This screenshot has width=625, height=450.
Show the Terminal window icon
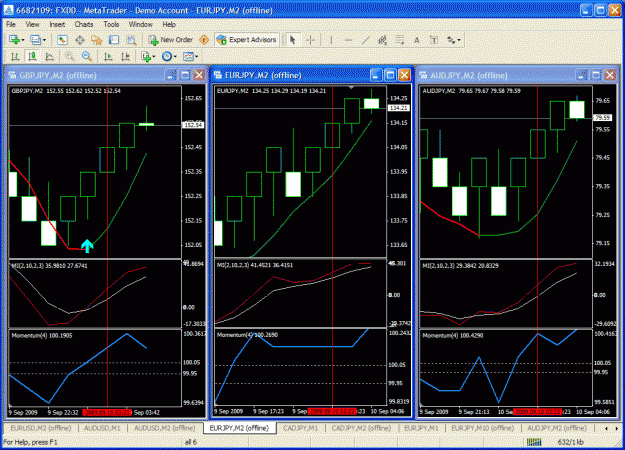click(114, 40)
